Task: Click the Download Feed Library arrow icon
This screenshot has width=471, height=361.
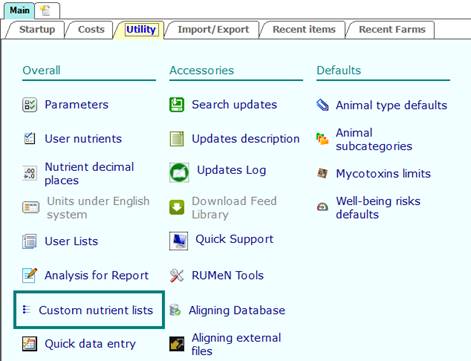Action: 177,207
